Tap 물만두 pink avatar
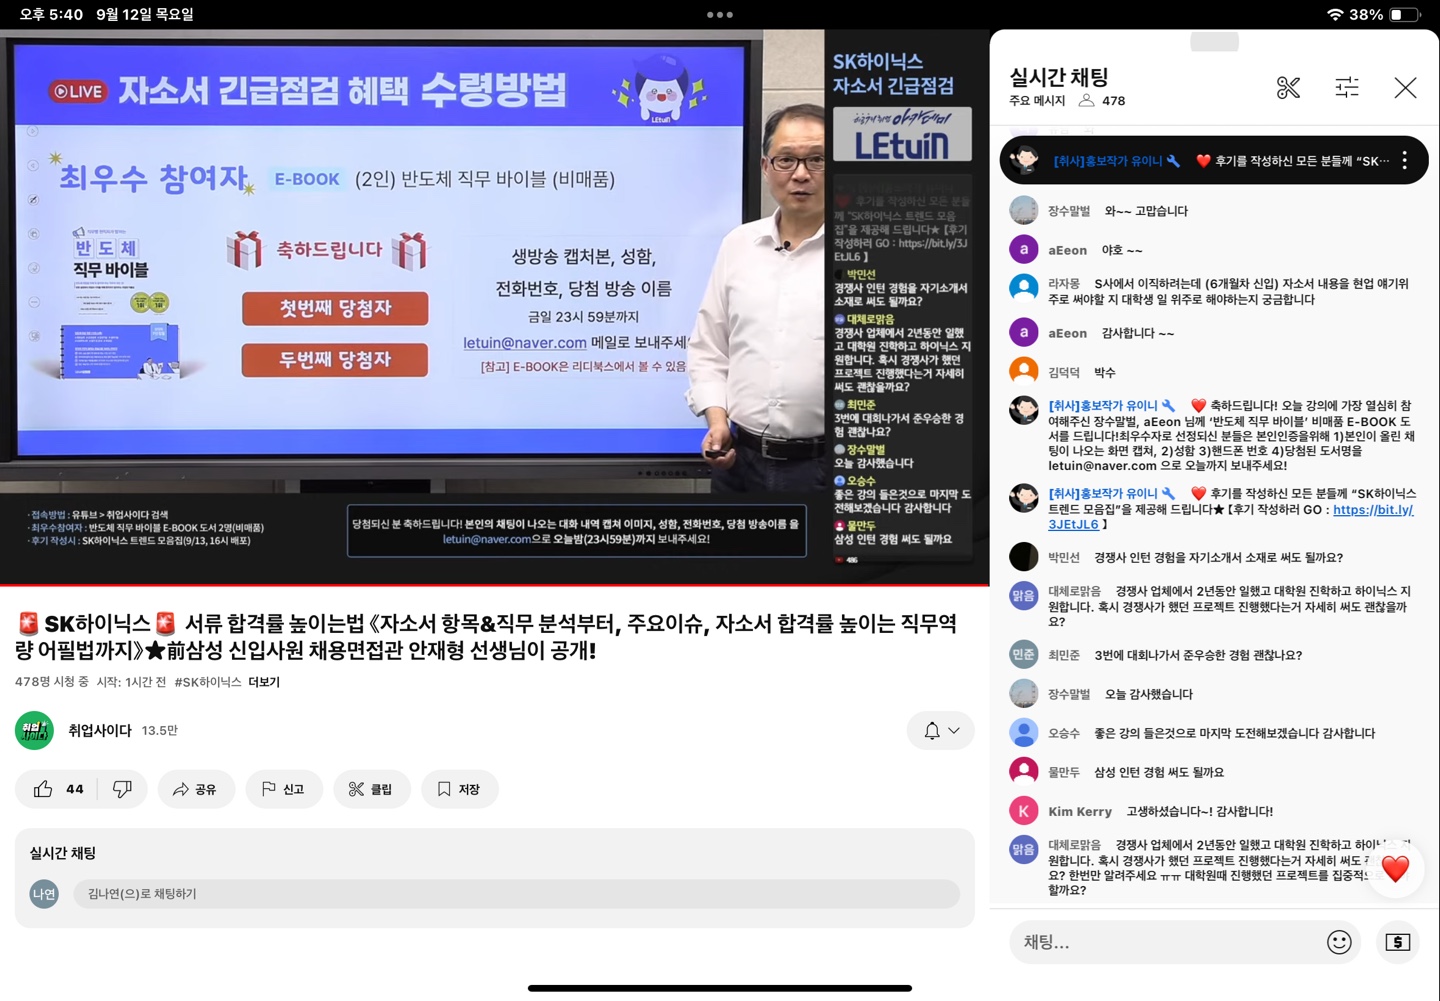1440x1001 pixels. 1023,771
